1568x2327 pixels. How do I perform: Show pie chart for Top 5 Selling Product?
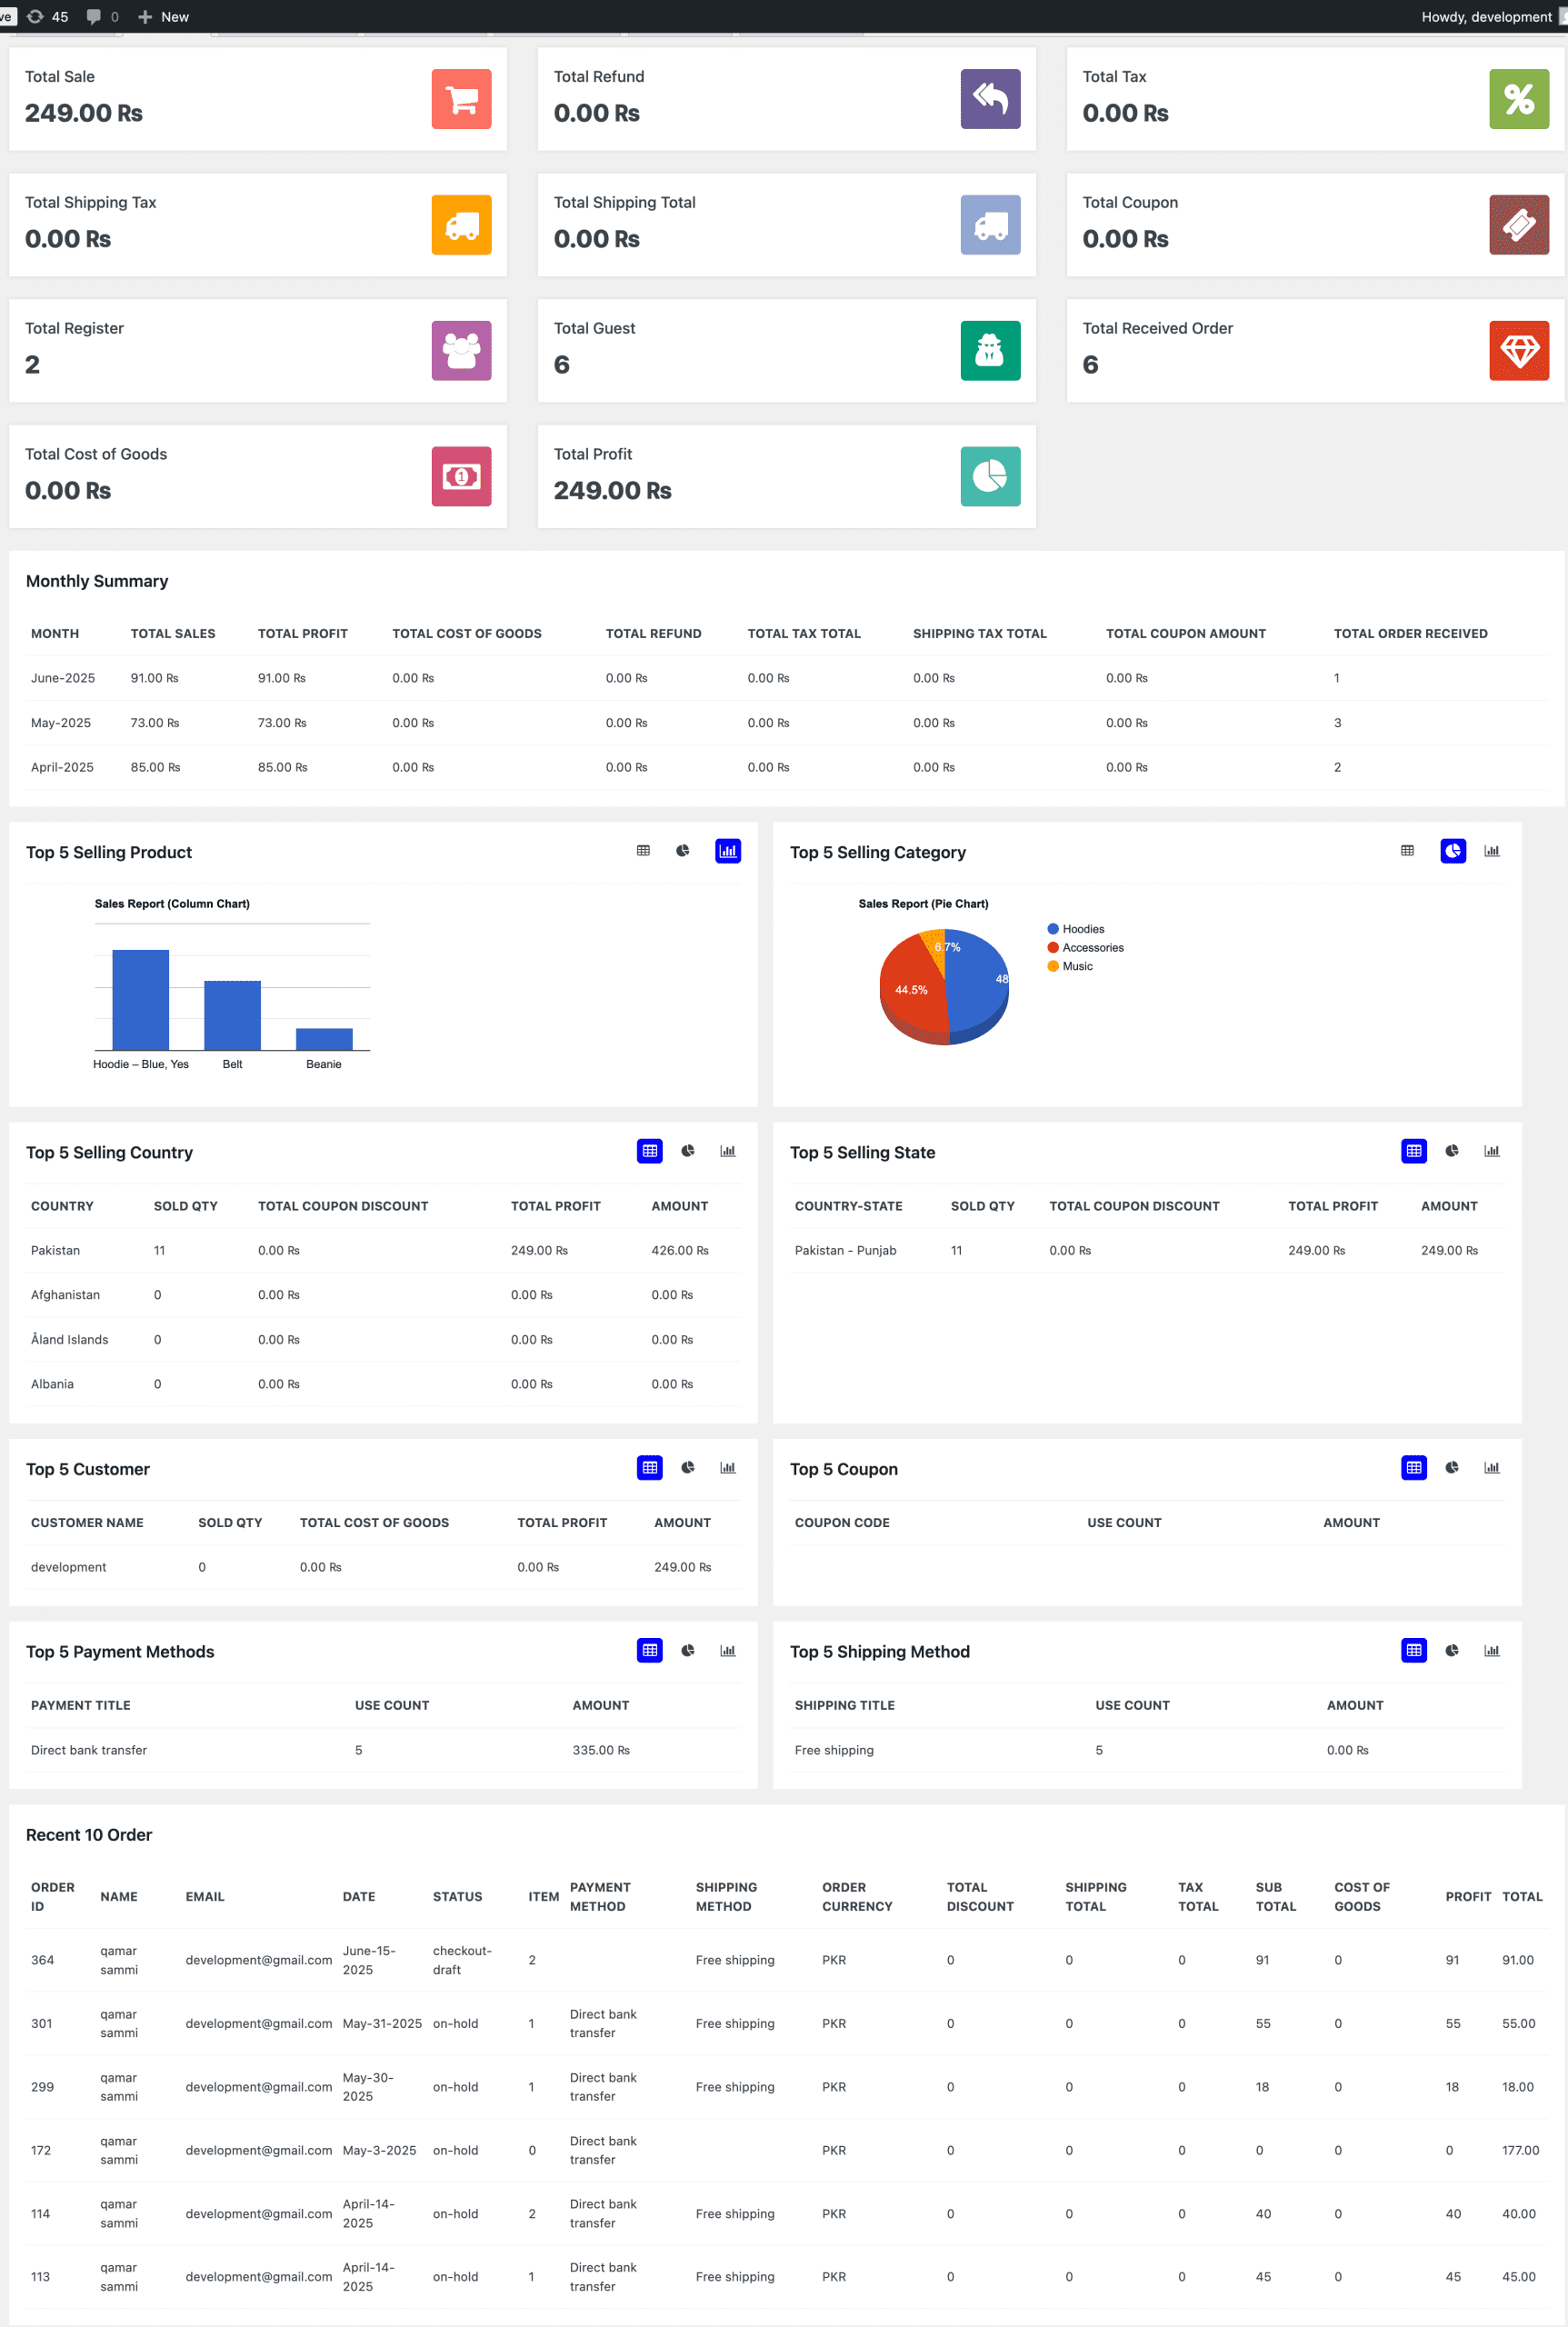(683, 851)
